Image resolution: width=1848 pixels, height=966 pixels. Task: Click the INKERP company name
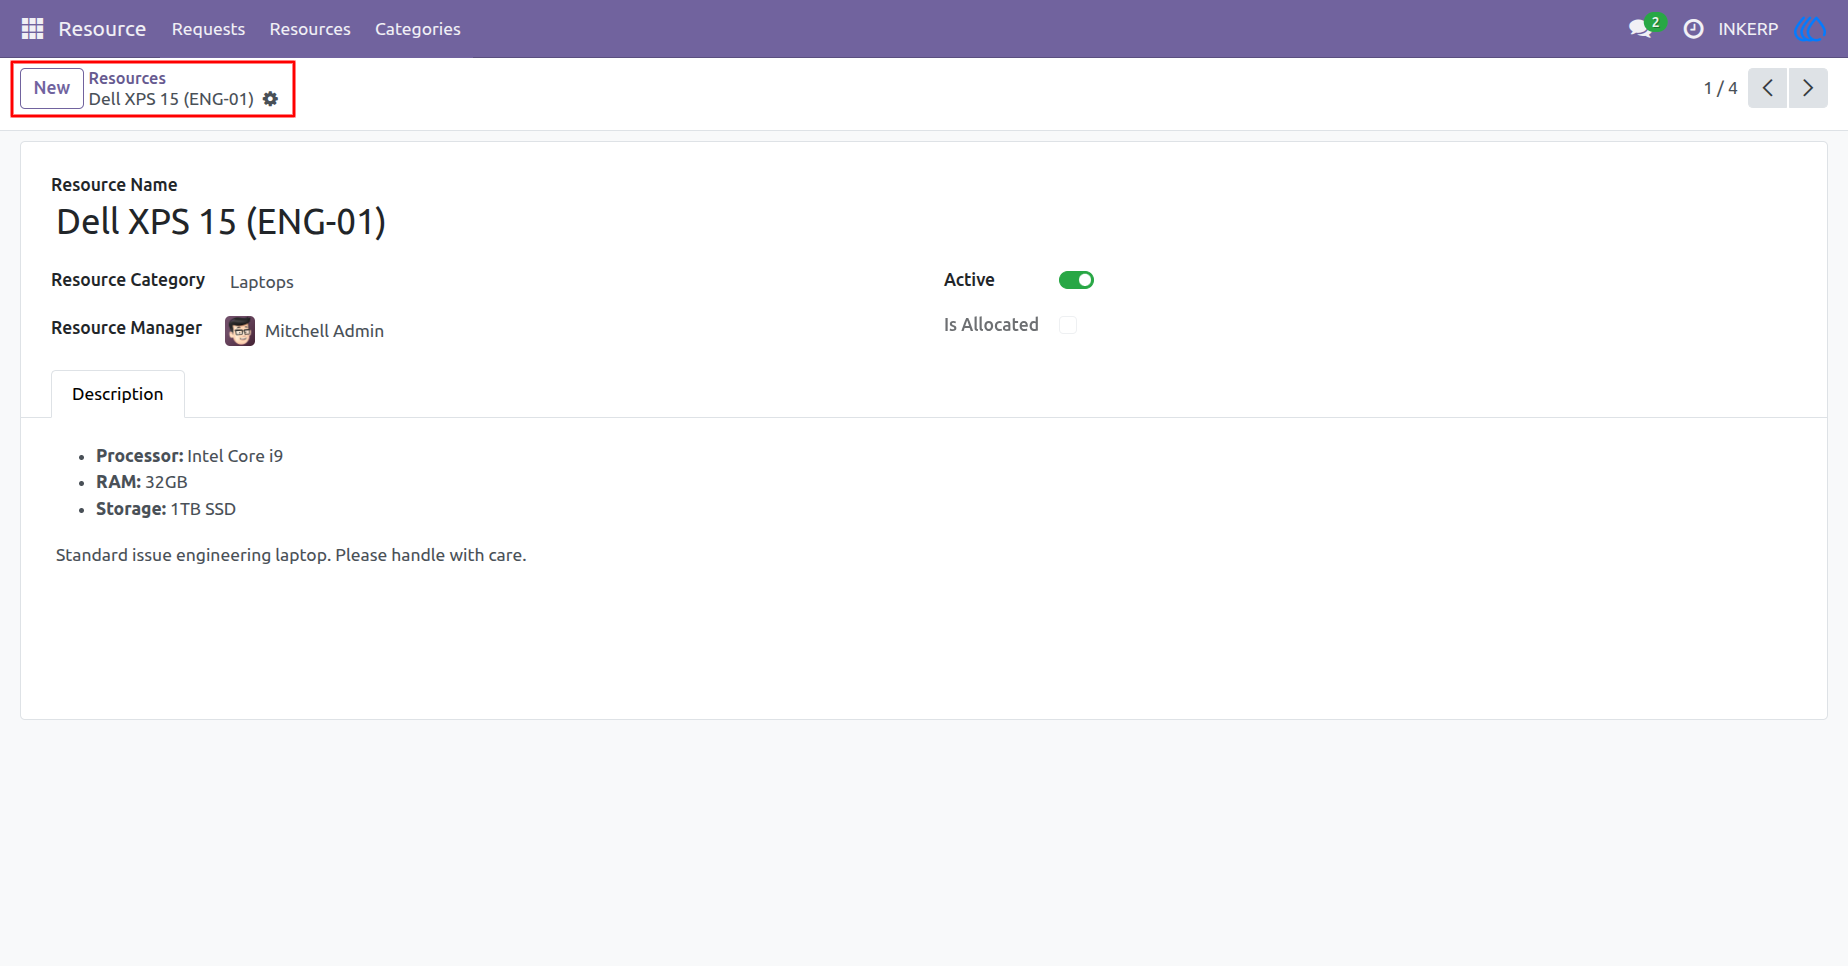[1748, 29]
